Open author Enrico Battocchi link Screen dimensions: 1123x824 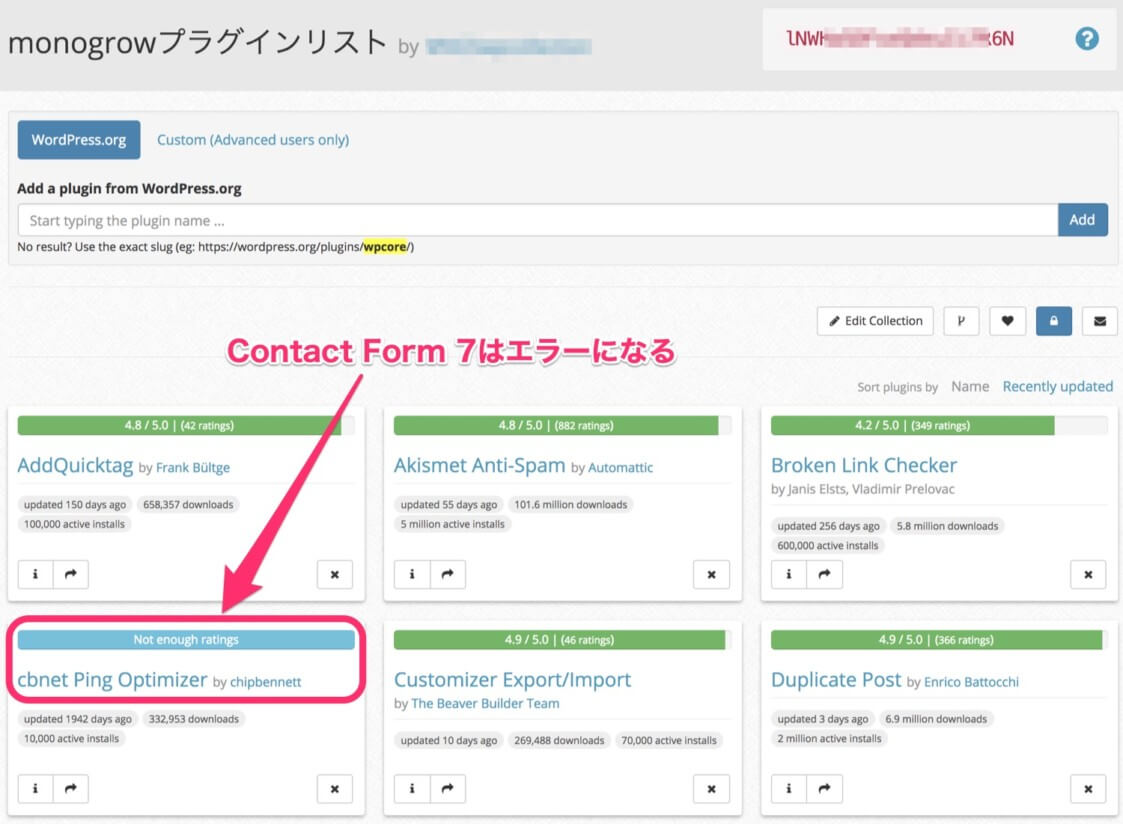[971, 682]
